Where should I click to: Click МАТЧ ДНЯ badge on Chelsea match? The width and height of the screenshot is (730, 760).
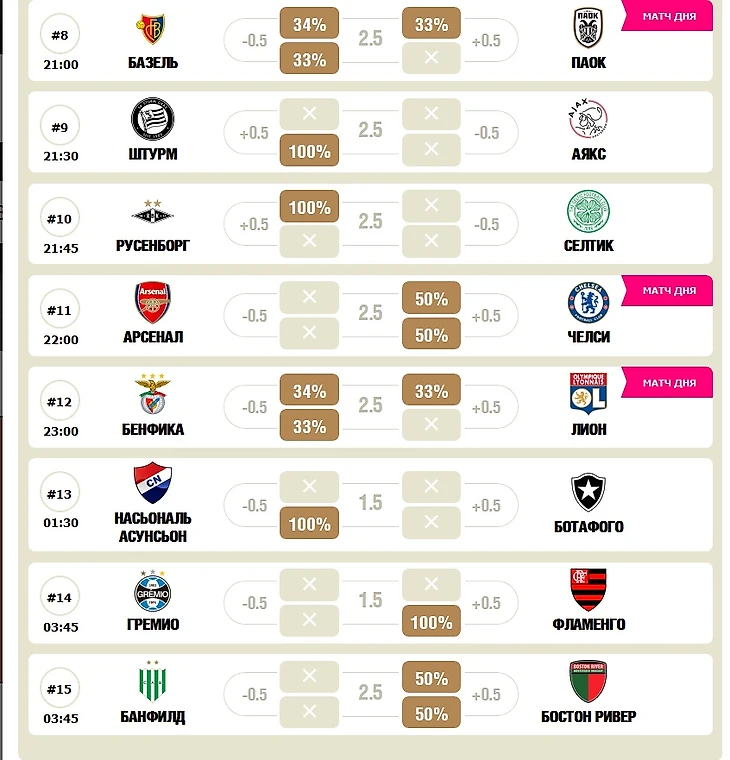pyautogui.click(x=669, y=290)
